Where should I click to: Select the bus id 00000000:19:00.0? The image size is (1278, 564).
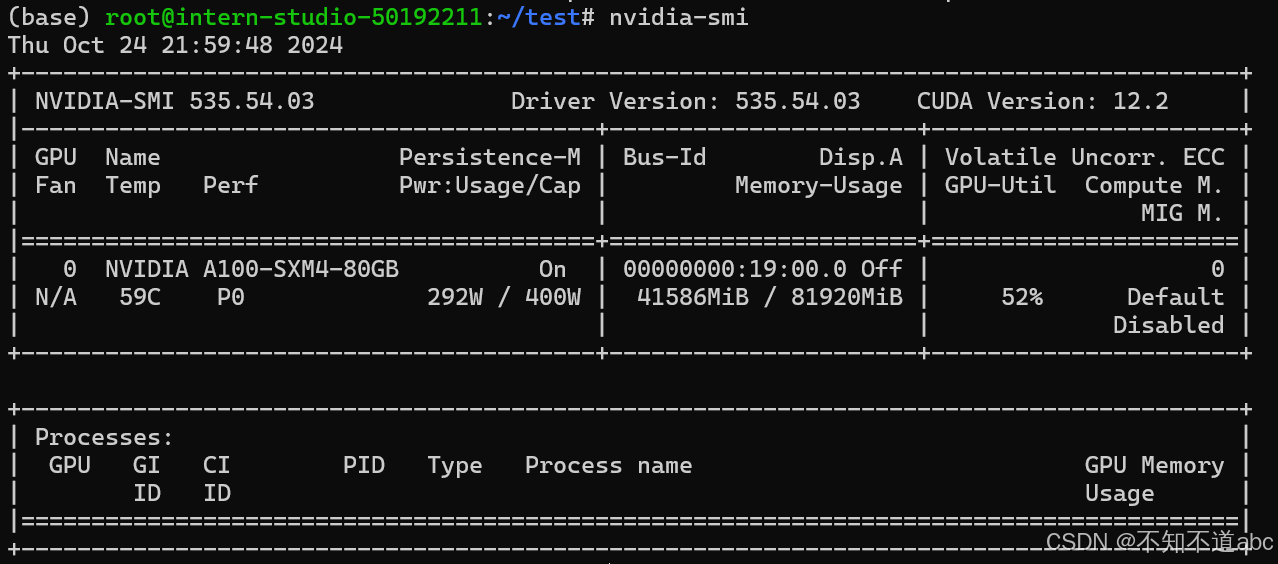click(735, 269)
